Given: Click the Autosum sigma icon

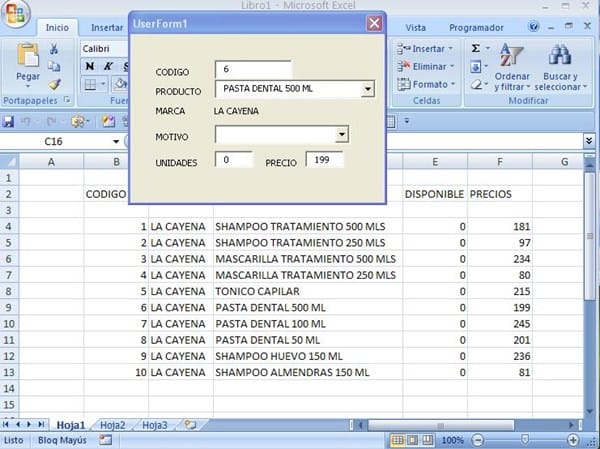Looking at the screenshot, I should click(475, 48).
